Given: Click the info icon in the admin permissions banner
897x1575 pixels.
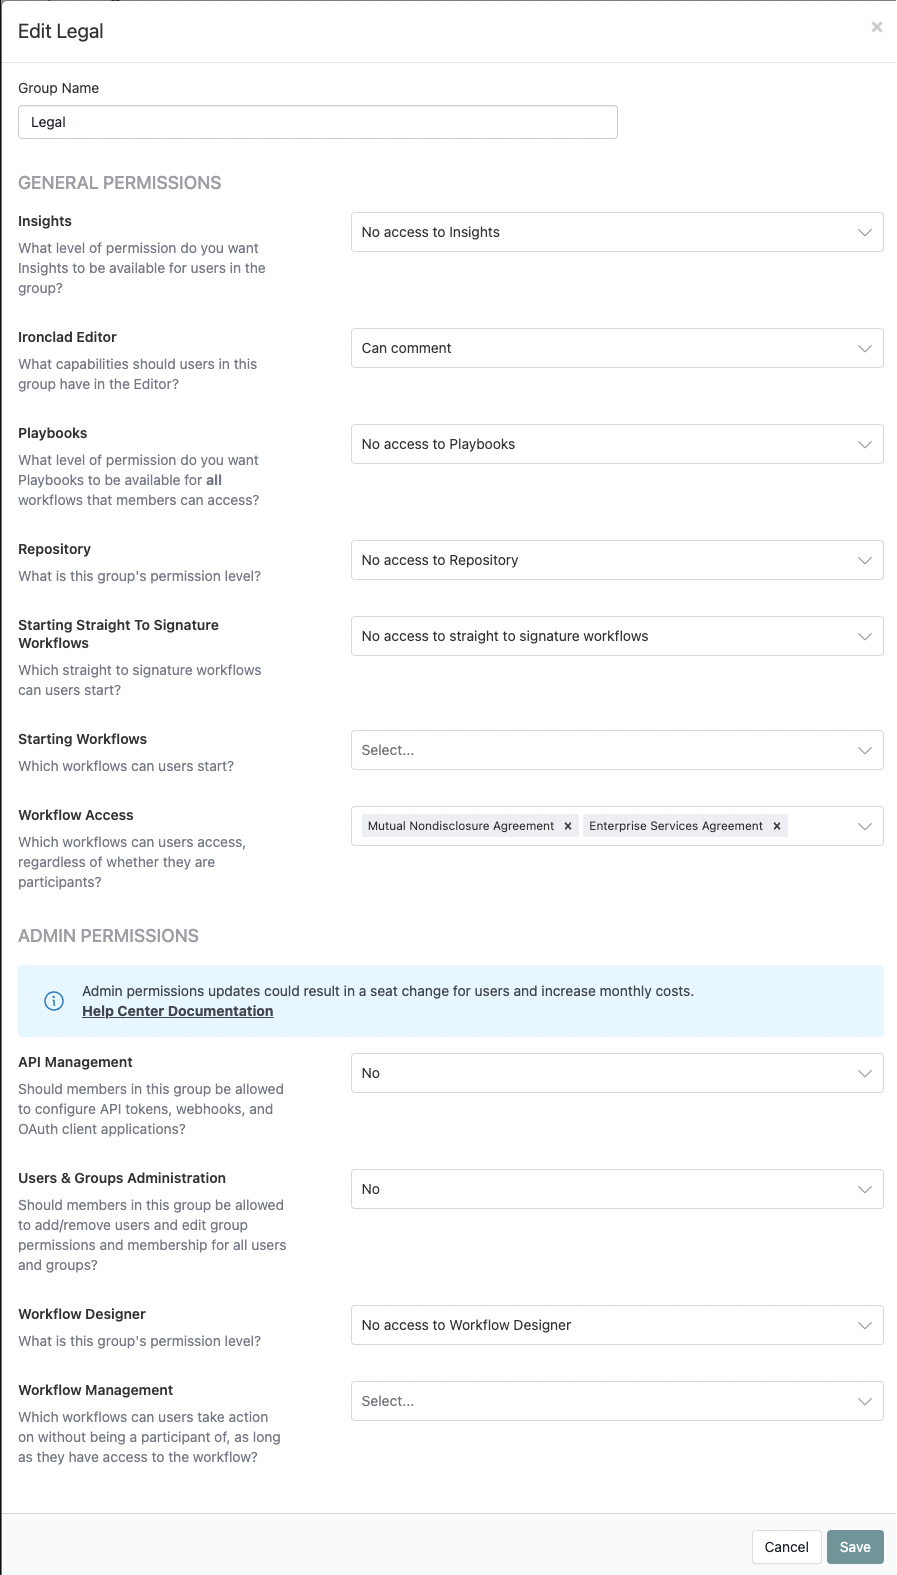Looking at the screenshot, I should [54, 1000].
